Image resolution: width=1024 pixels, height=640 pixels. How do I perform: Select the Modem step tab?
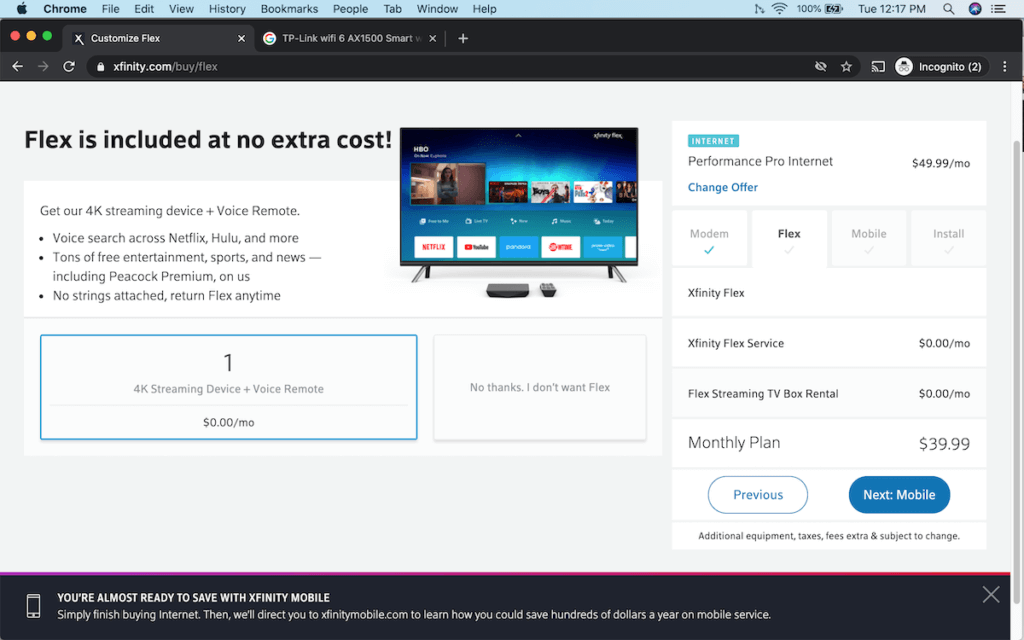[x=709, y=239]
